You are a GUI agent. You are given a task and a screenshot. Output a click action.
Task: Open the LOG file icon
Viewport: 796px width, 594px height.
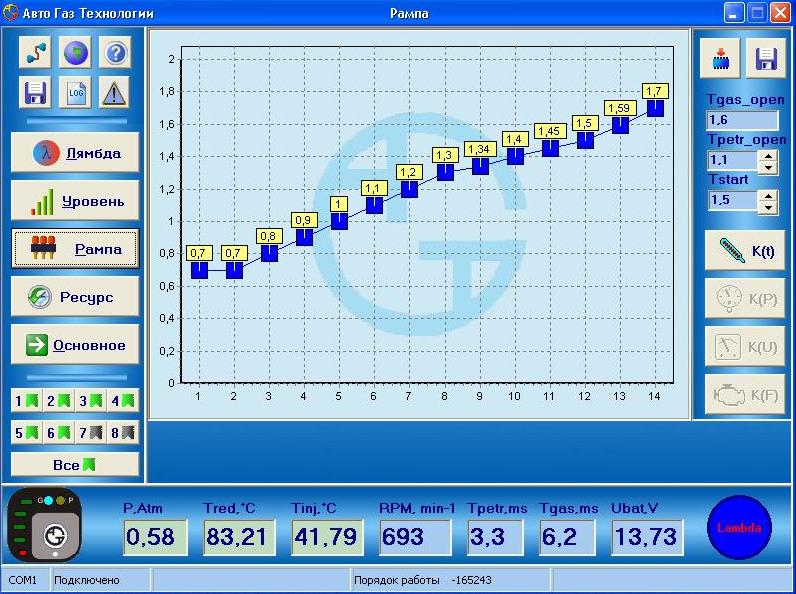(x=76, y=93)
